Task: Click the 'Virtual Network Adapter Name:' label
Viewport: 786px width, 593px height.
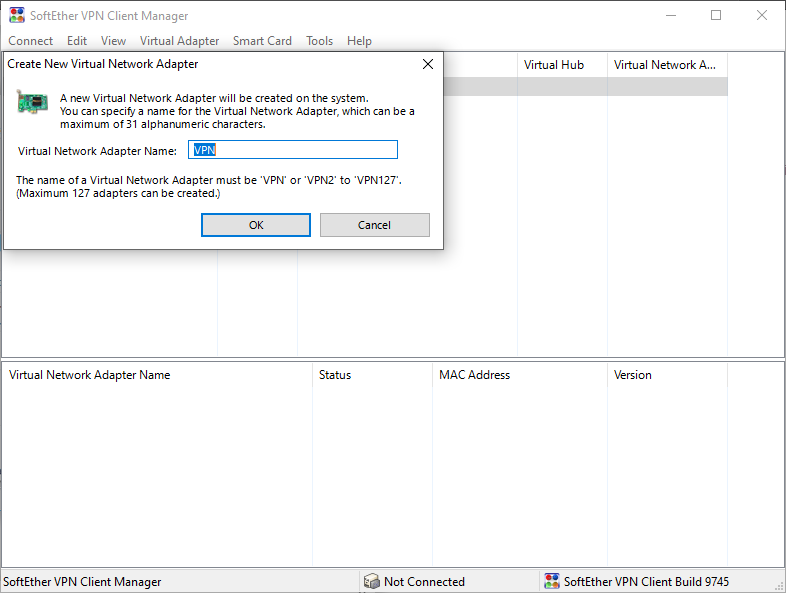Action: point(97,151)
